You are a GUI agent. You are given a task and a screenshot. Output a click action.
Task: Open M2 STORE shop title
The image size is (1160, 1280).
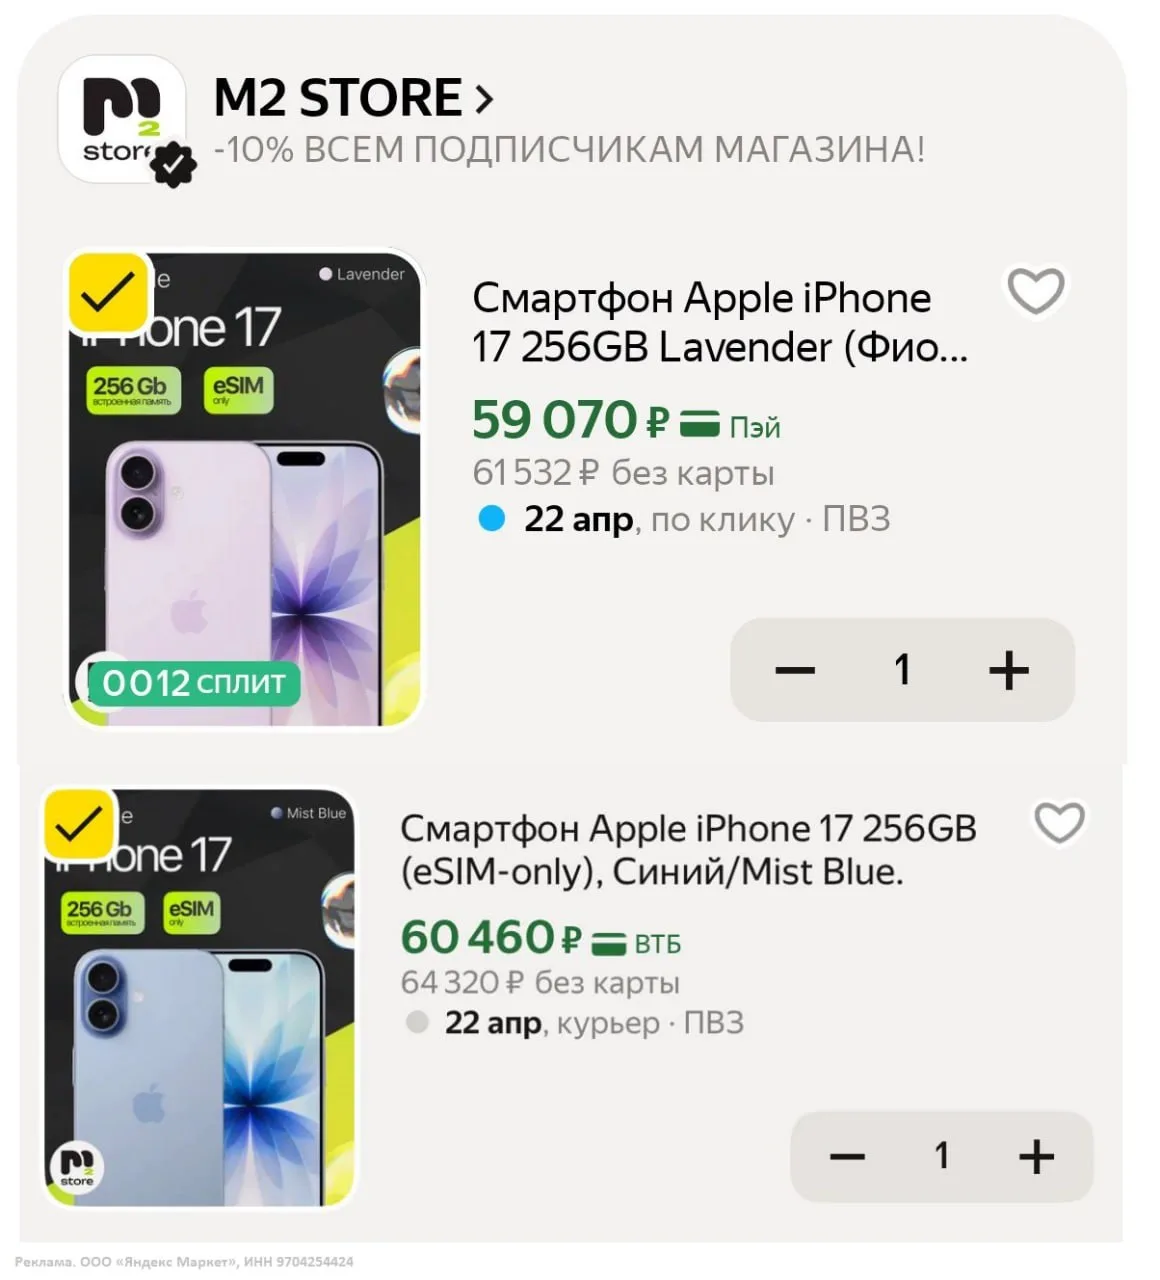click(x=338, y=98)
